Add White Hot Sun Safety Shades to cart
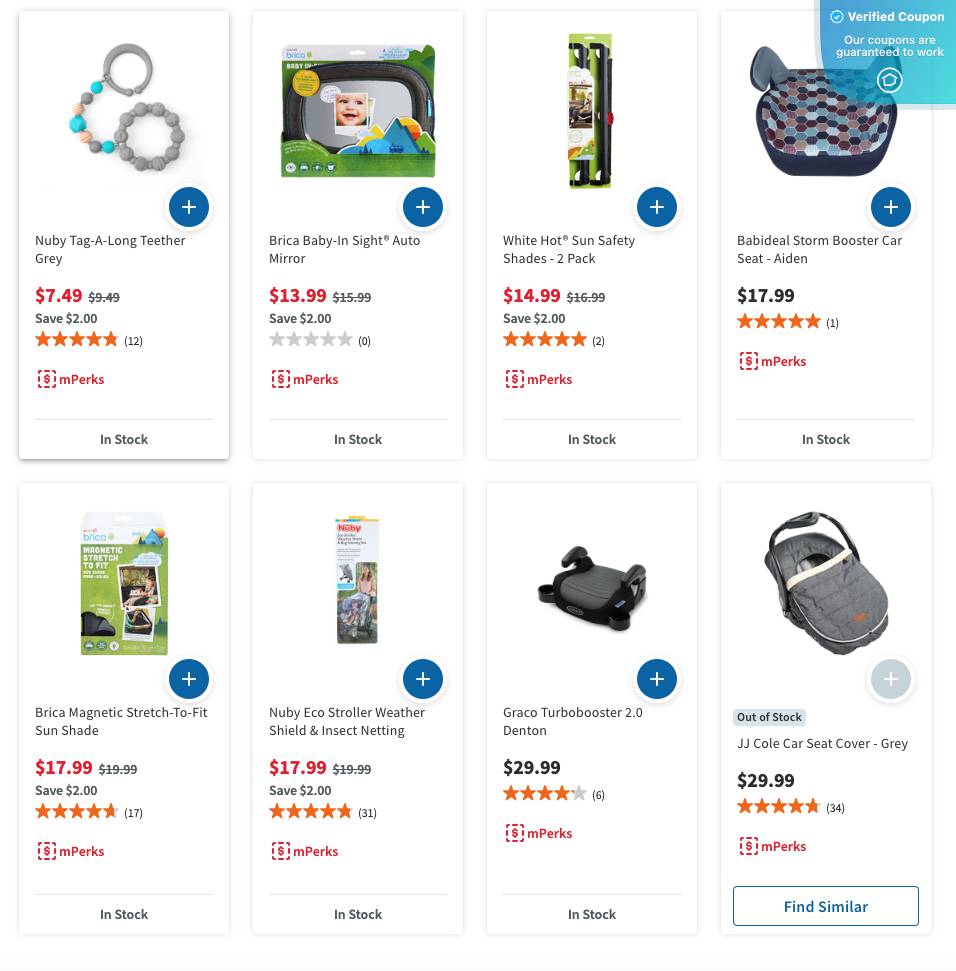The image size is (956, 971). [x=657, y=207]
